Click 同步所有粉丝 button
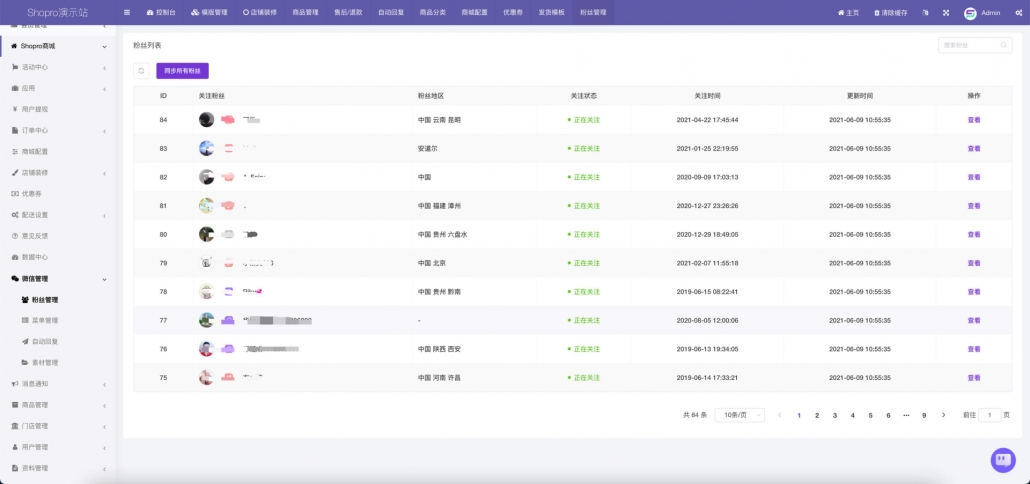The height and width of the screenshot is (484, 1030). 183,70
